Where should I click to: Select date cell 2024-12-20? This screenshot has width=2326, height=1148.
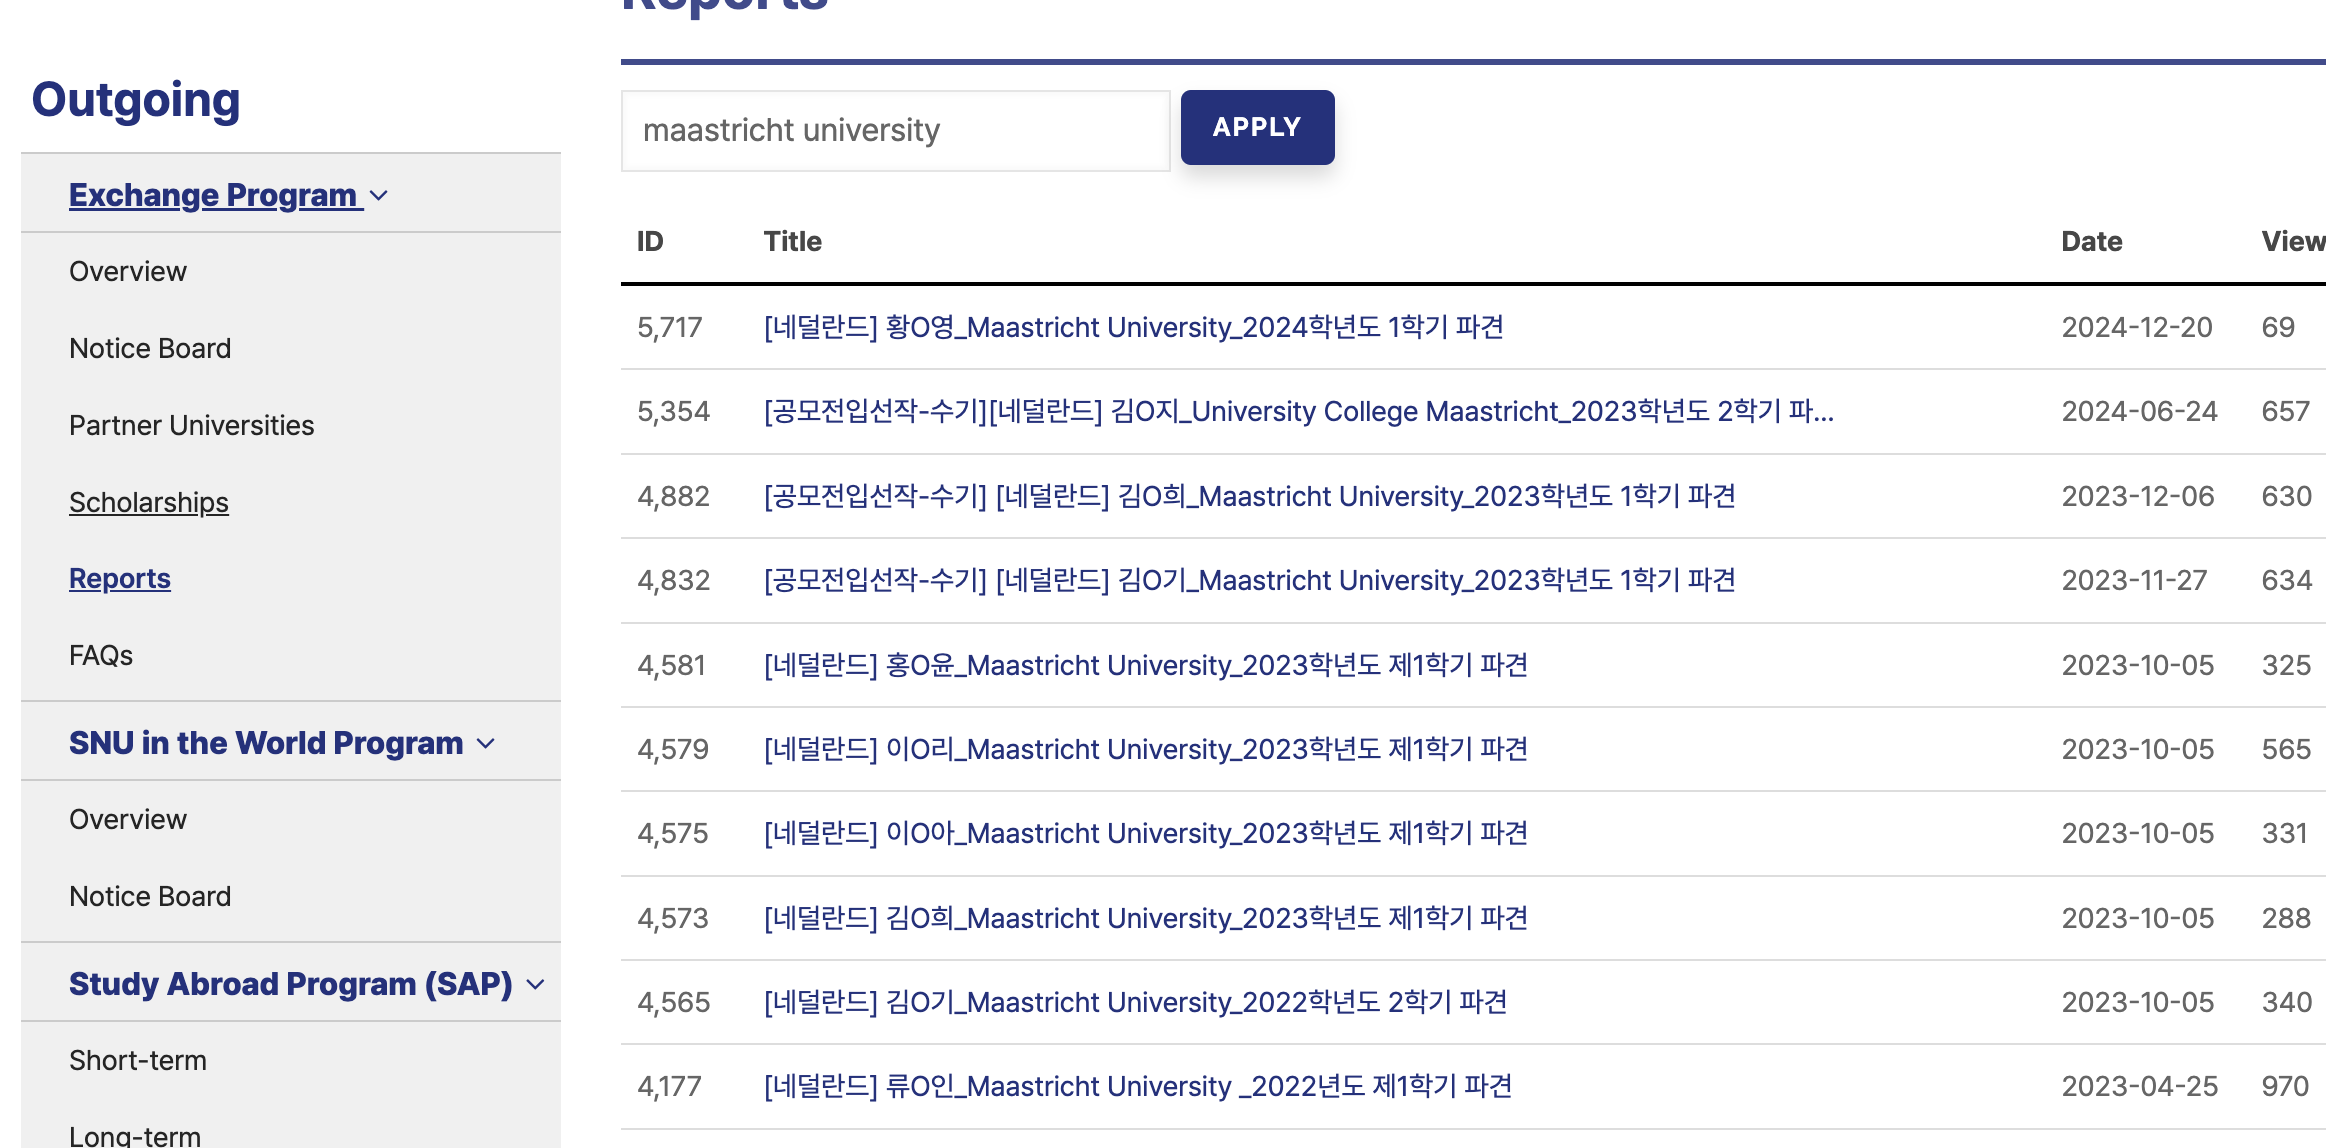2137,328
